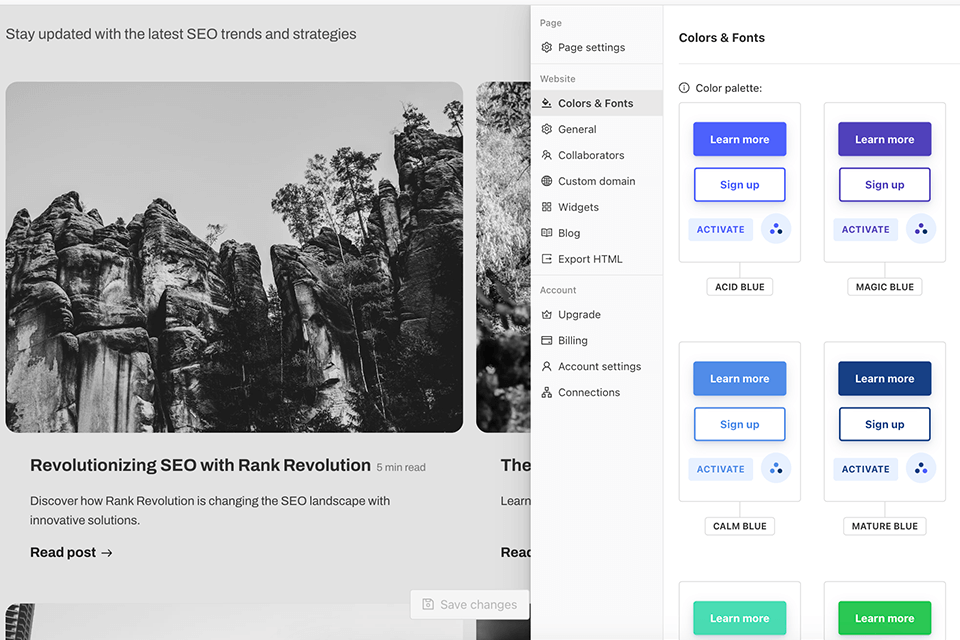Click Acid Blue Learn more swatch button
The height and width of the screenshot is (640, 960).
point(740,139)
